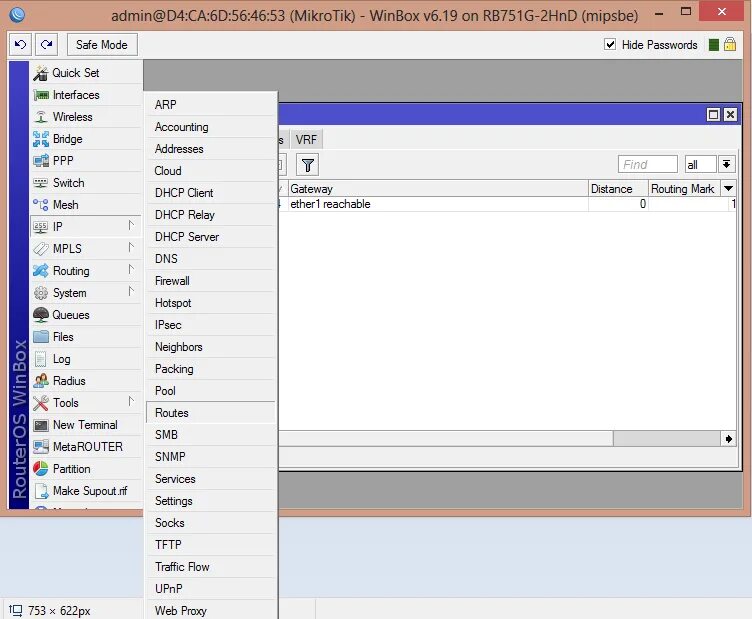Click the System gear icon
Image resolution: width=752 pixels, height=619 pixels.
click(x=41, y=293)
